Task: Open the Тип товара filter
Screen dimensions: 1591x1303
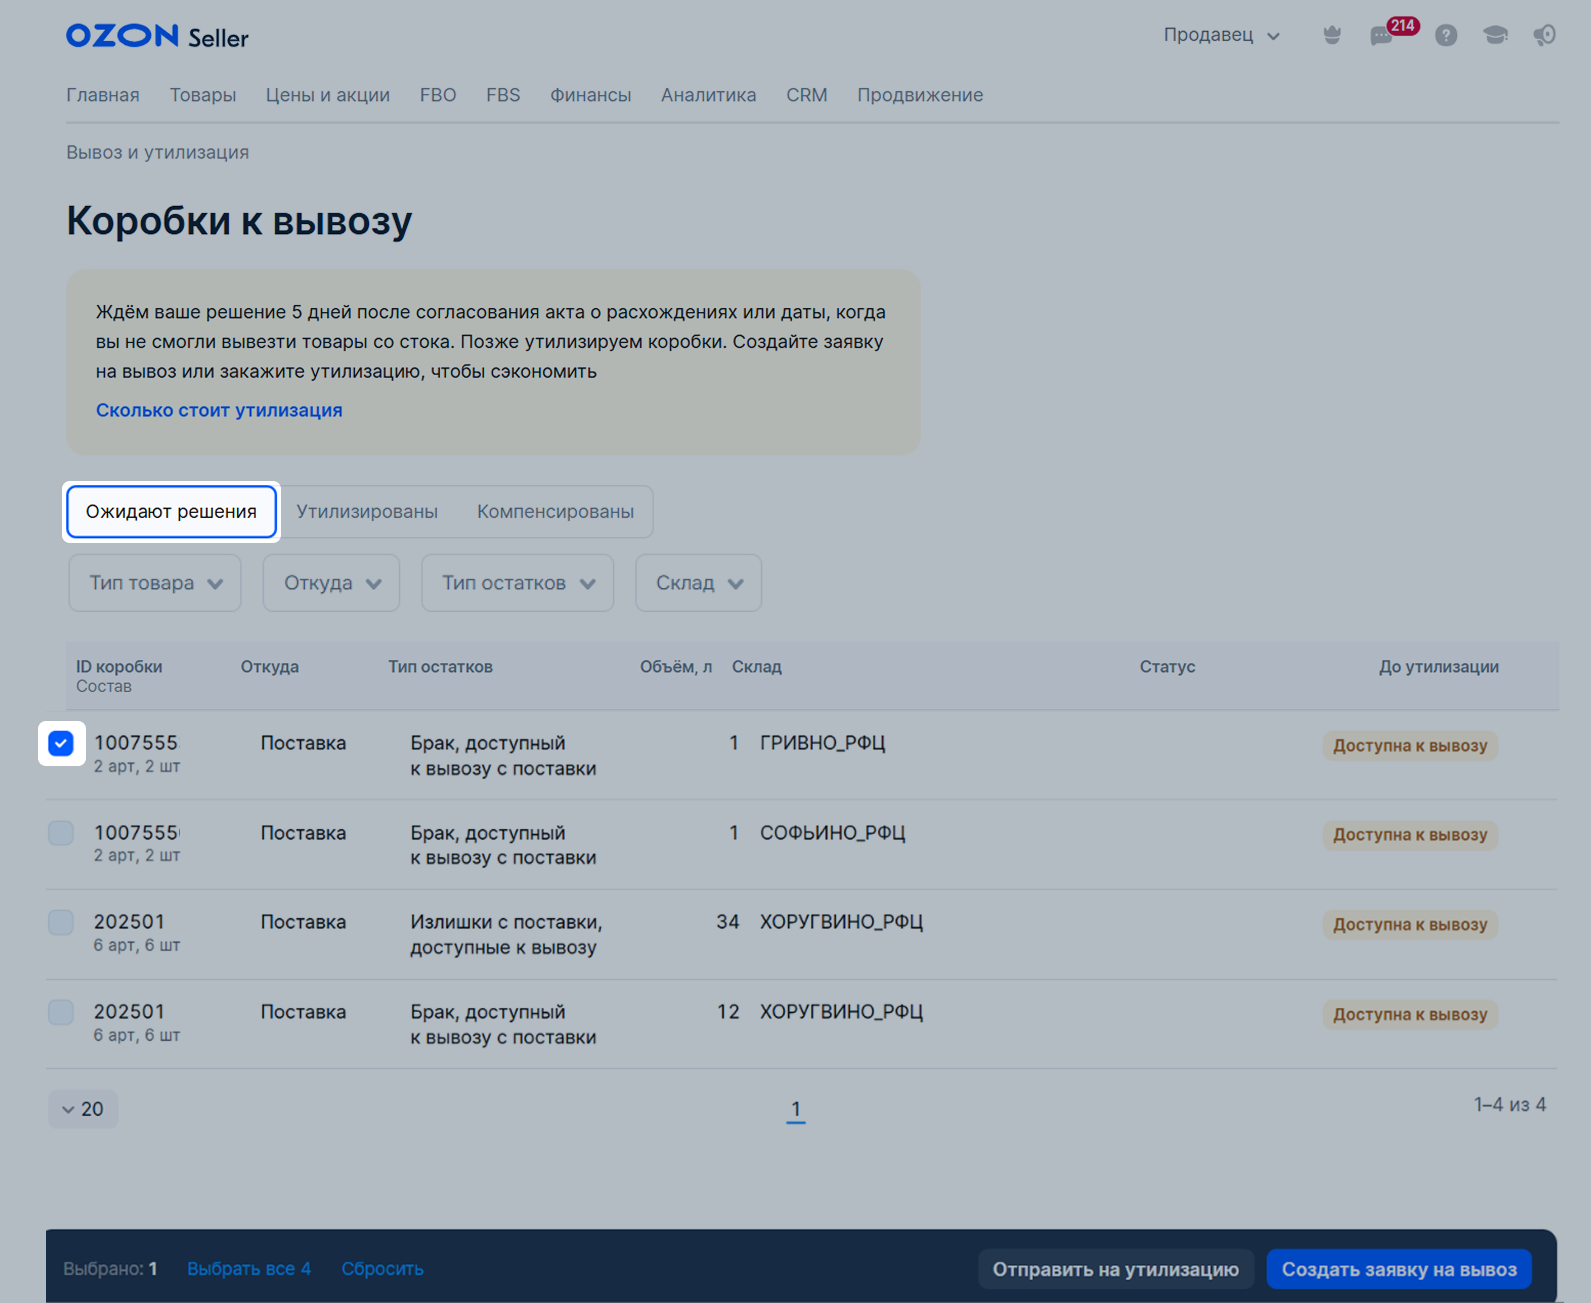Action: point(155,583)
